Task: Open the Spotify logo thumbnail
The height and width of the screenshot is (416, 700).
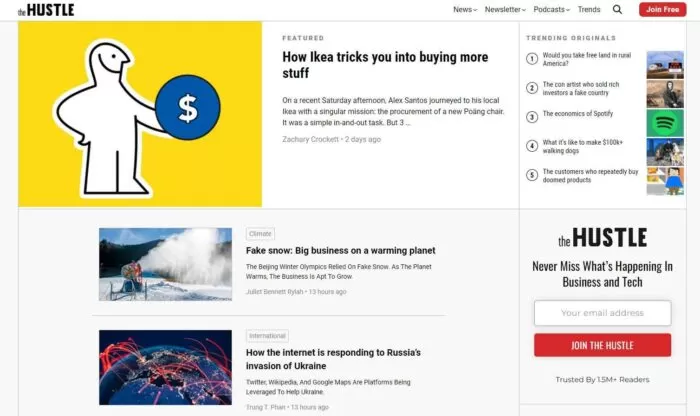Action: pyautogui.click(x=665, y=123)
